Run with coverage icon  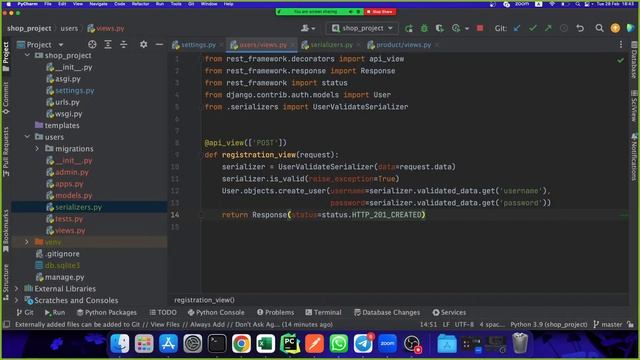pos(440,28)
